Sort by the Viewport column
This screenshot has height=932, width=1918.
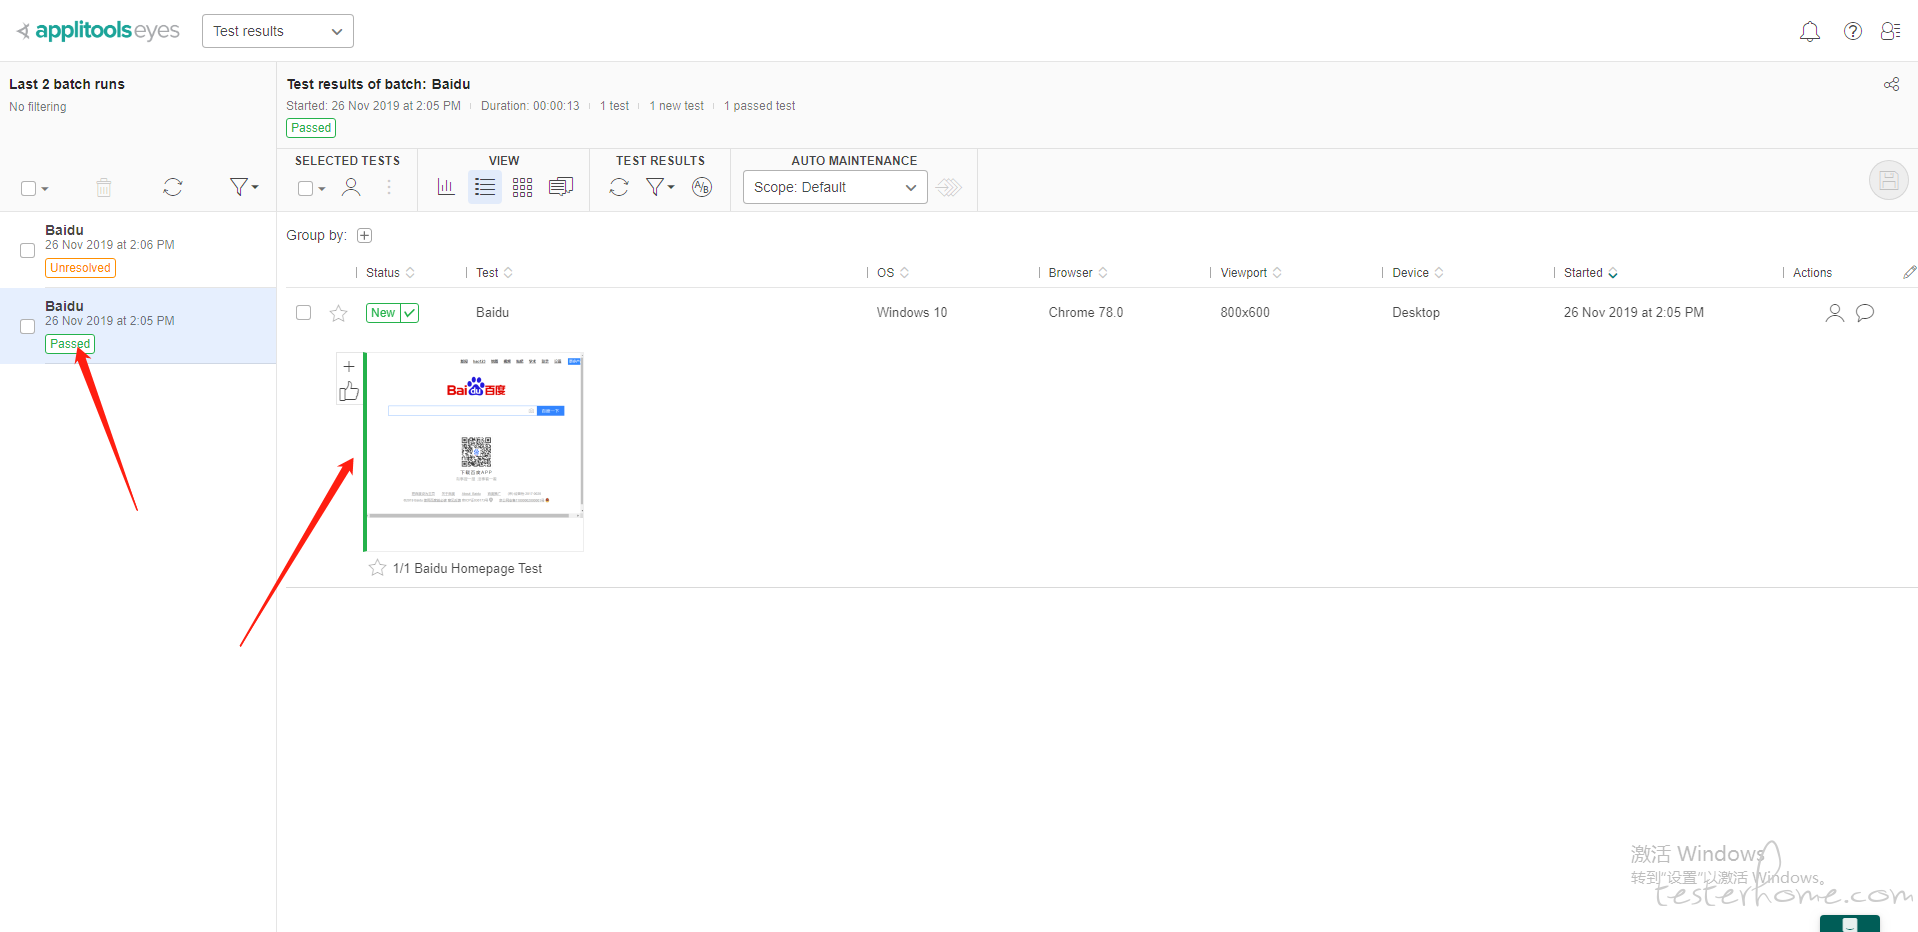point(1251,273)
